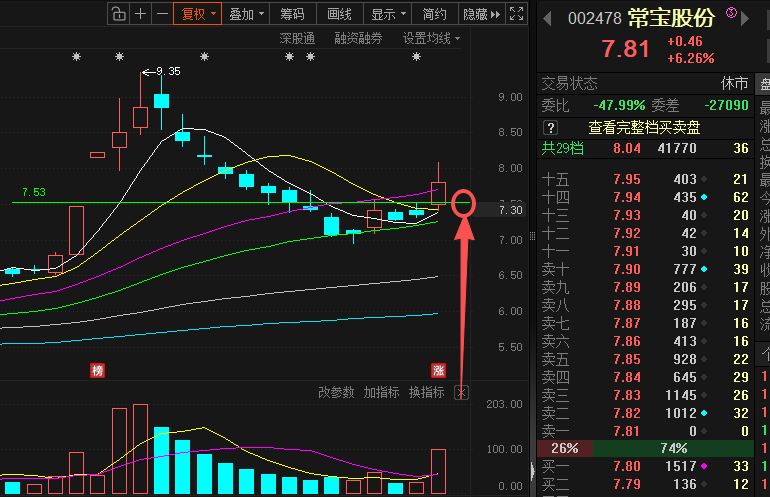The image size is (770, 497).
Task: Click the 7.53 price line label
Action: click(x=34, y=192)
